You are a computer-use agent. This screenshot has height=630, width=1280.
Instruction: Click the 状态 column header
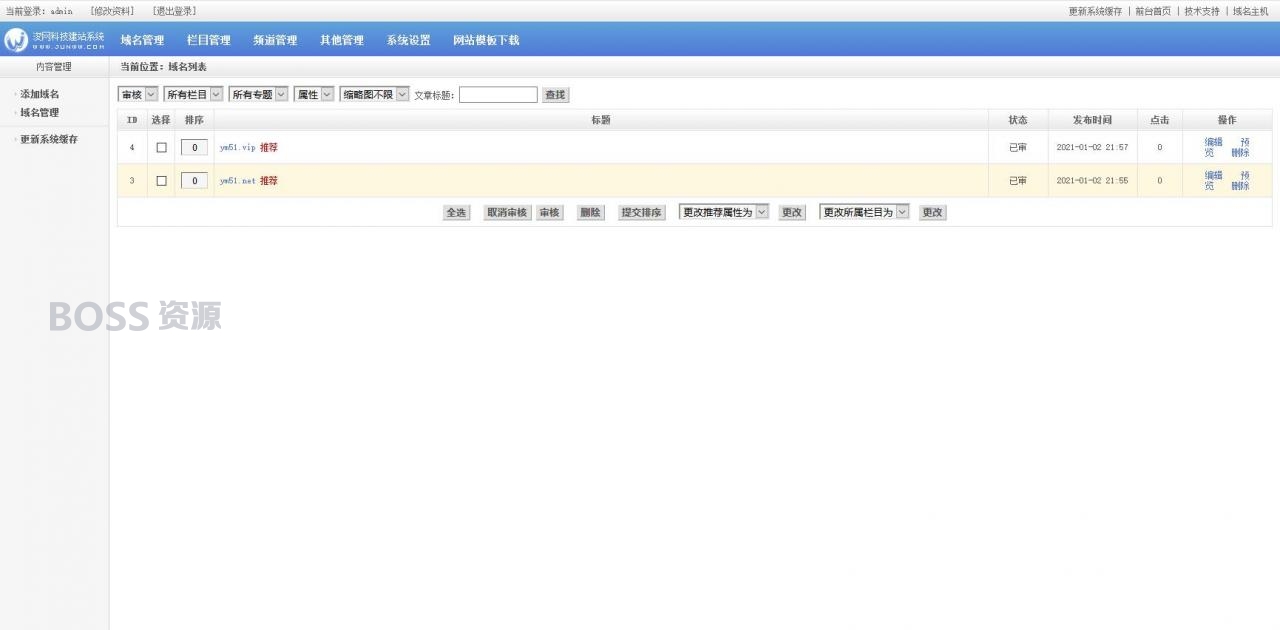[1018, 120]
